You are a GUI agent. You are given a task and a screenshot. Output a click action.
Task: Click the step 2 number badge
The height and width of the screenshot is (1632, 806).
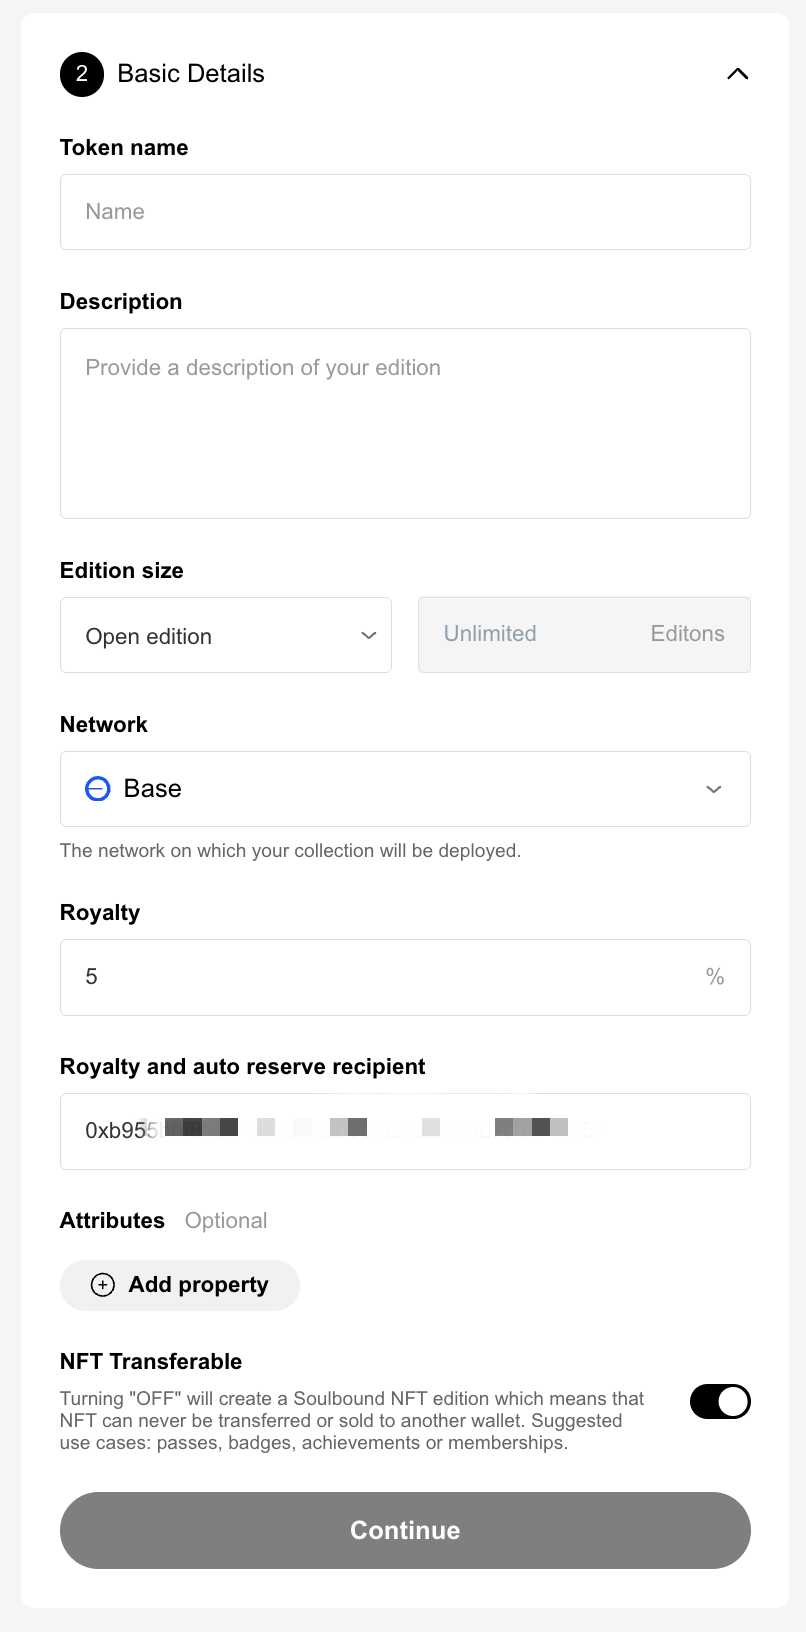[x=82, y=74]
